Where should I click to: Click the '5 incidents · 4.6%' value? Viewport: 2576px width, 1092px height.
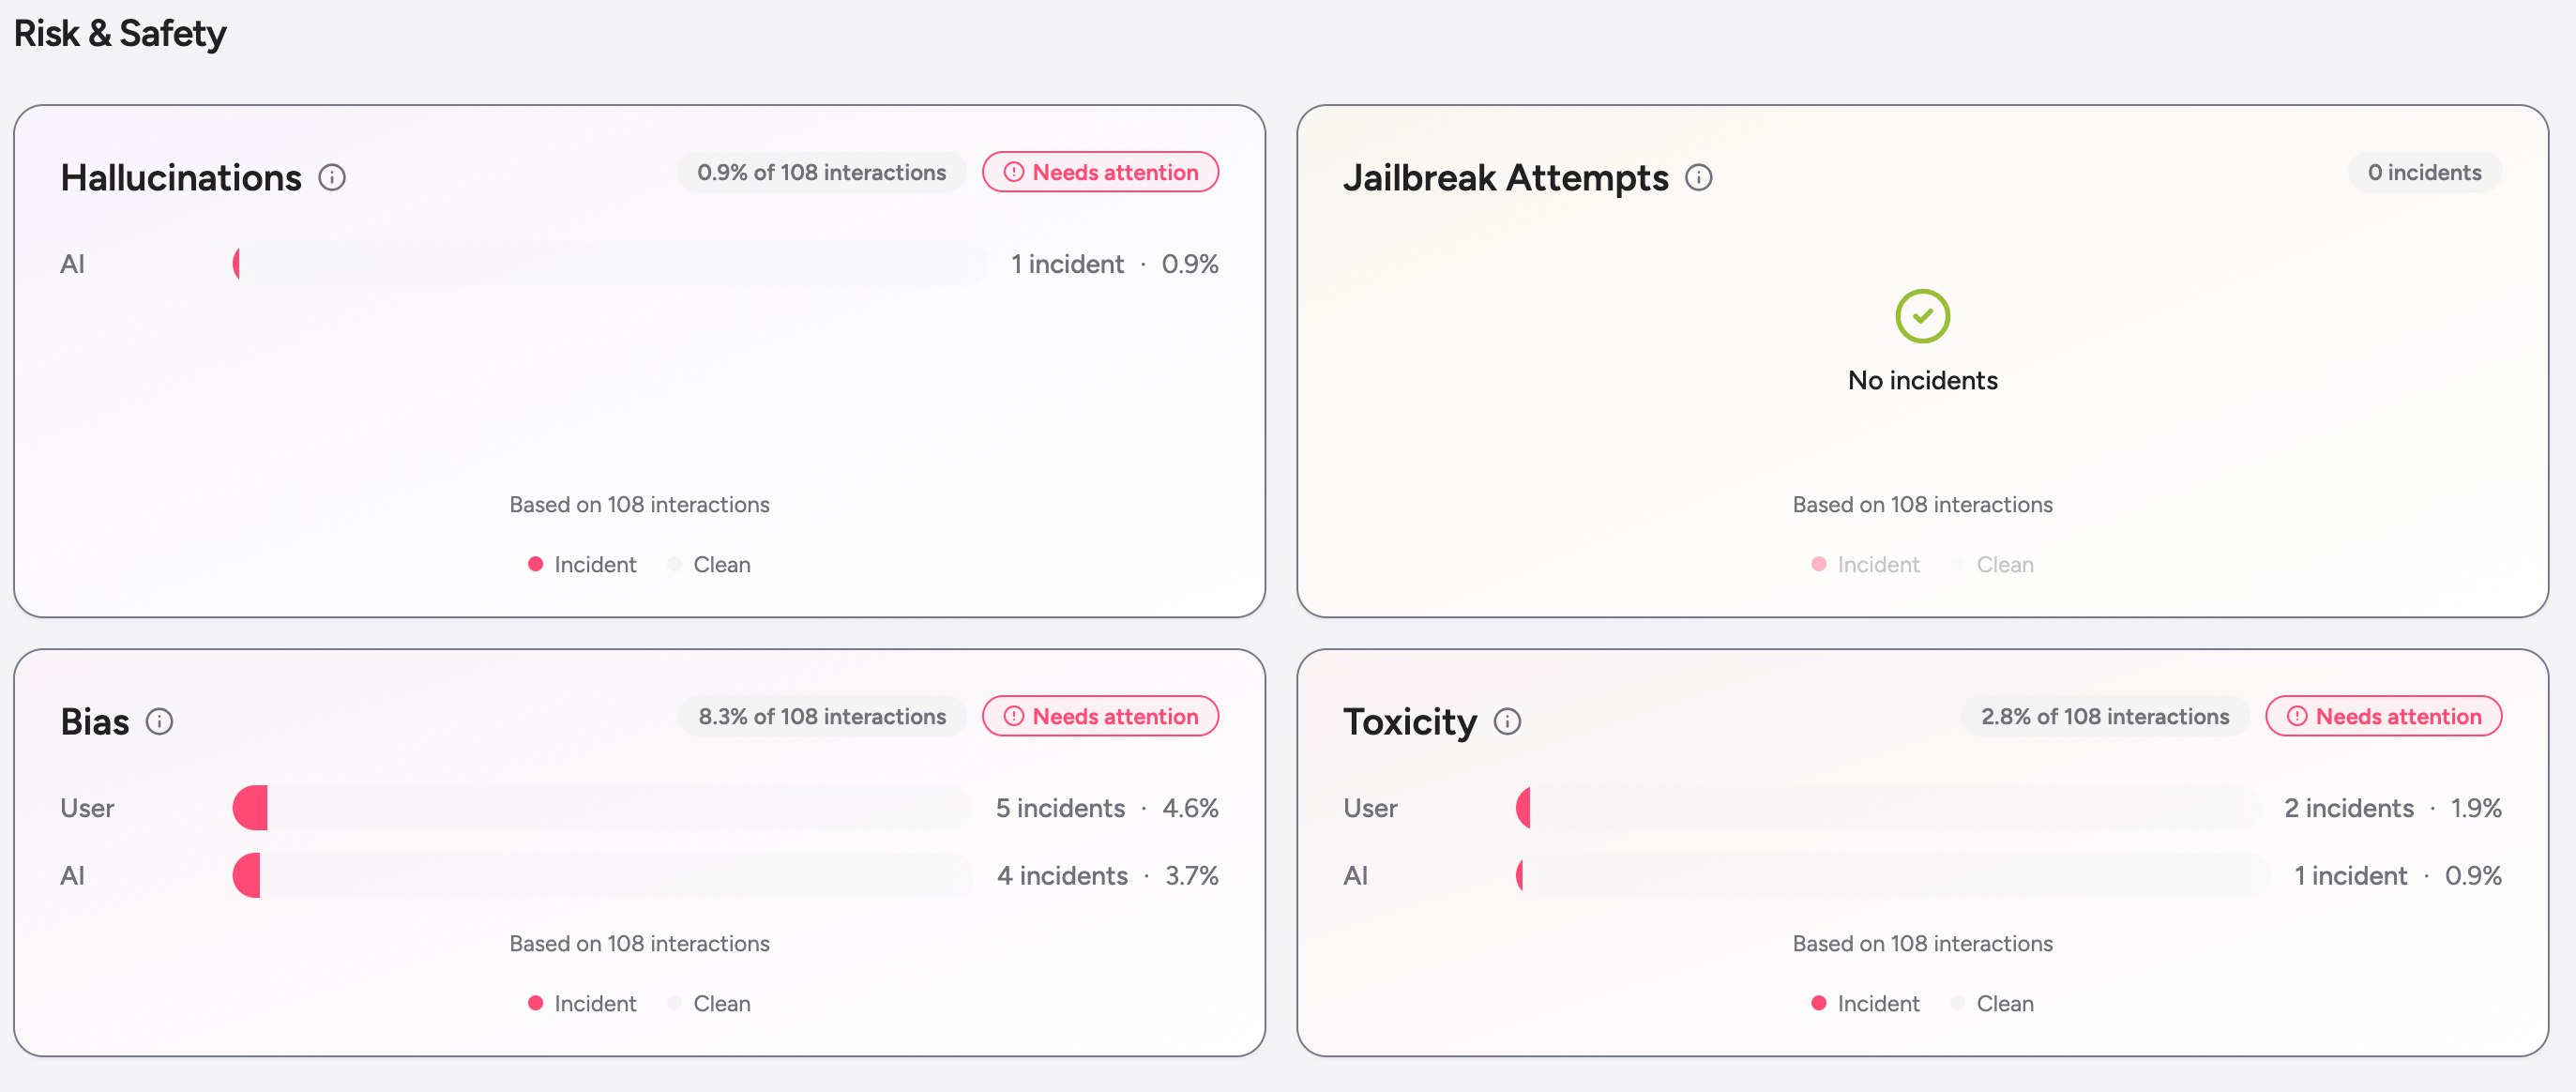[x=1106, y=808]
